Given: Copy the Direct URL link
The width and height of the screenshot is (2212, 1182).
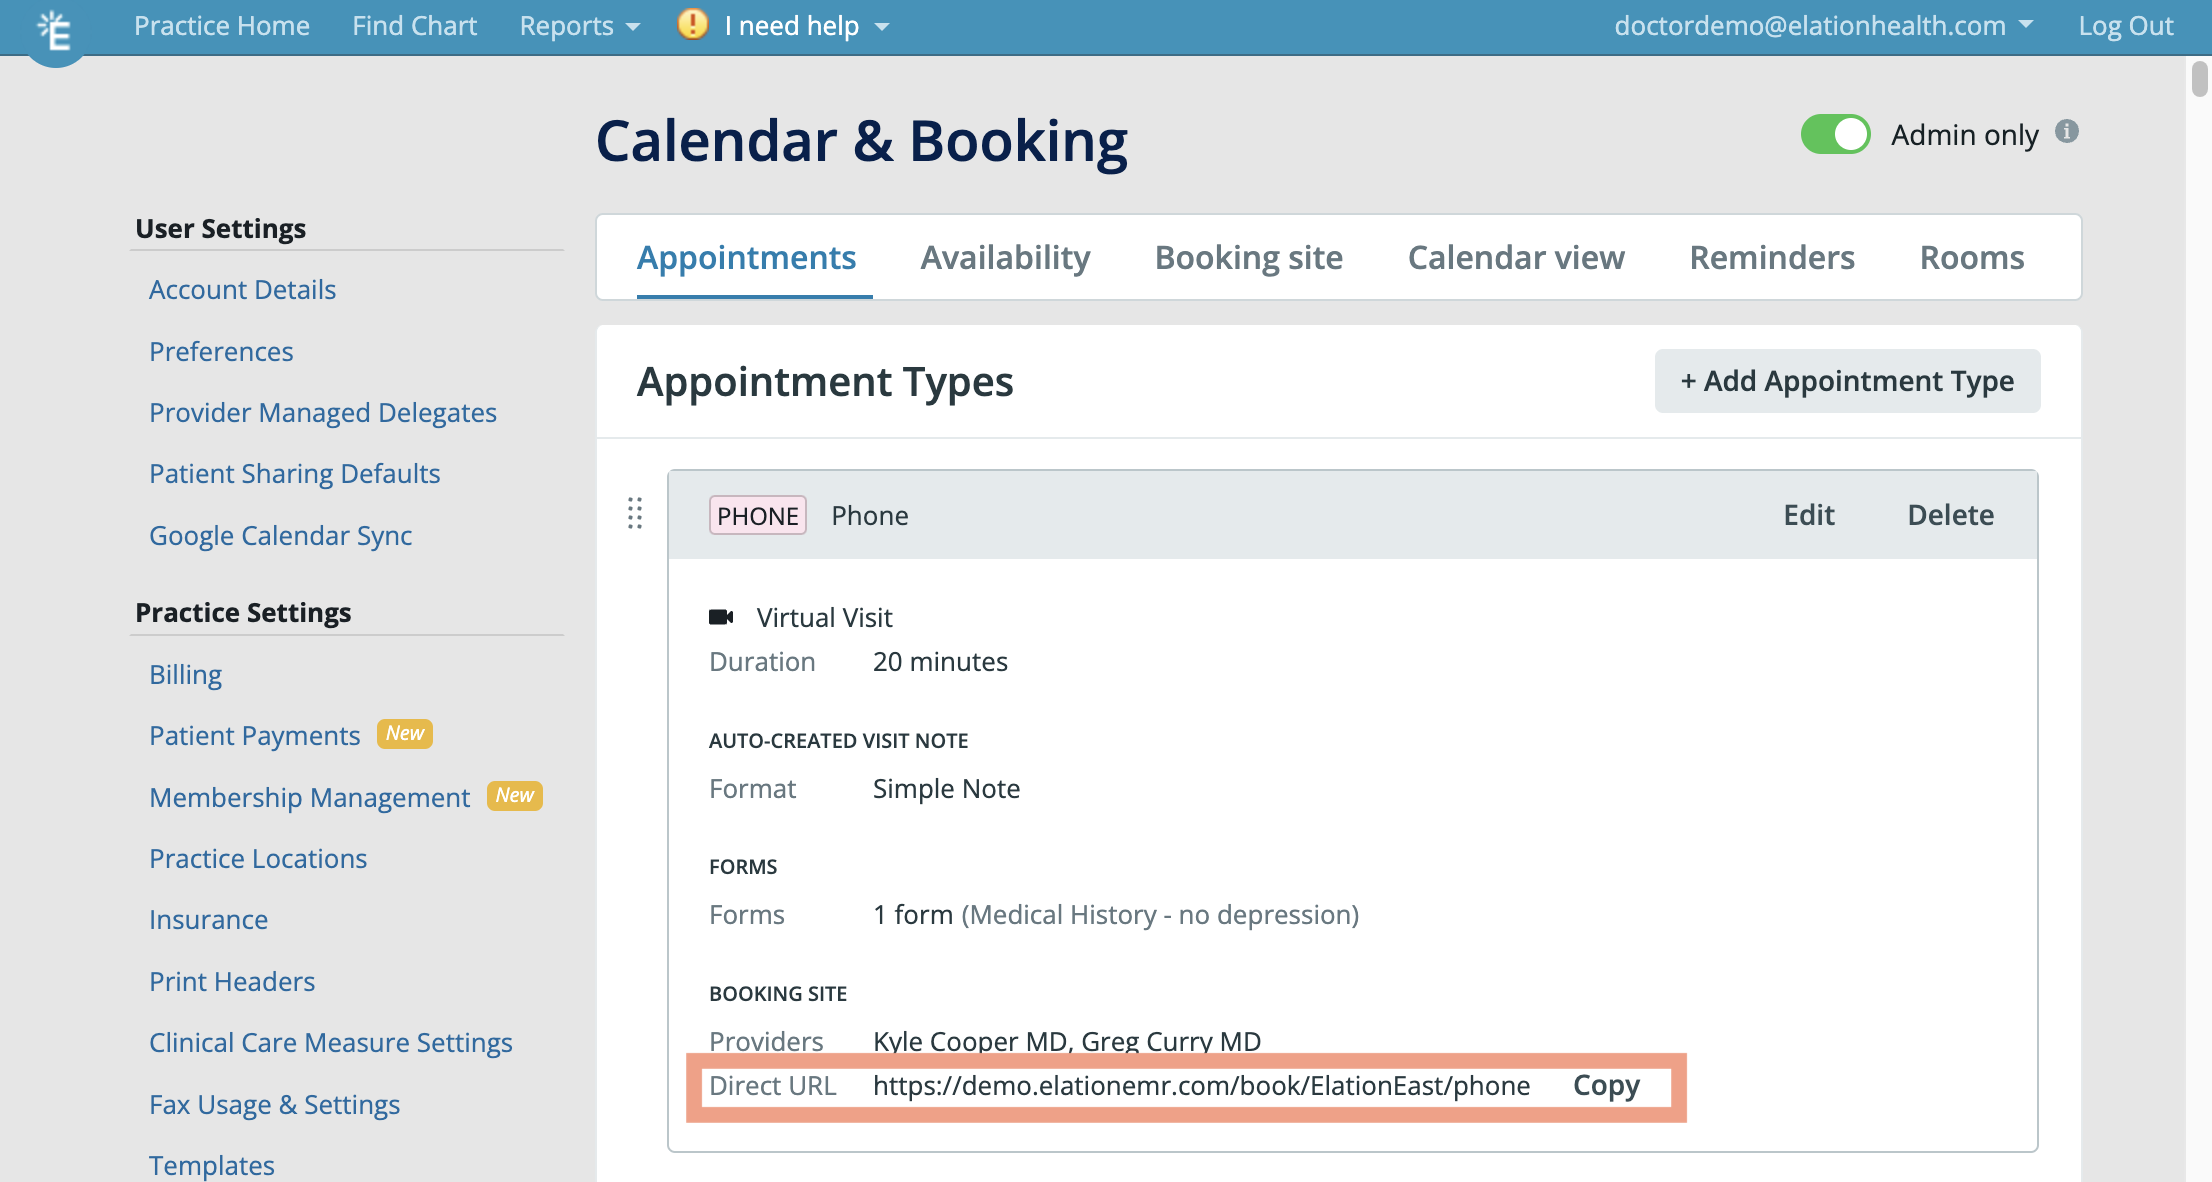Looking at the screenshot, I should 1606,1086.
